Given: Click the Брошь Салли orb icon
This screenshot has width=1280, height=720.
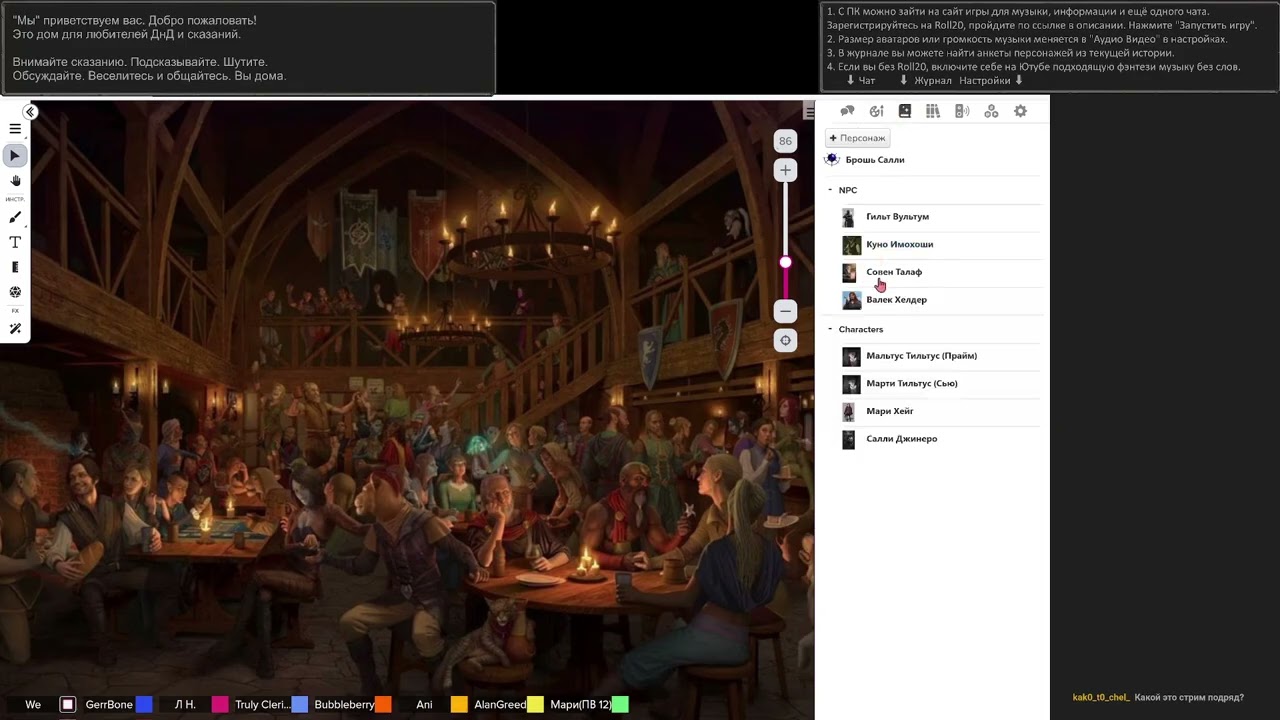Looking at the screenshot, I should [832, 160].
